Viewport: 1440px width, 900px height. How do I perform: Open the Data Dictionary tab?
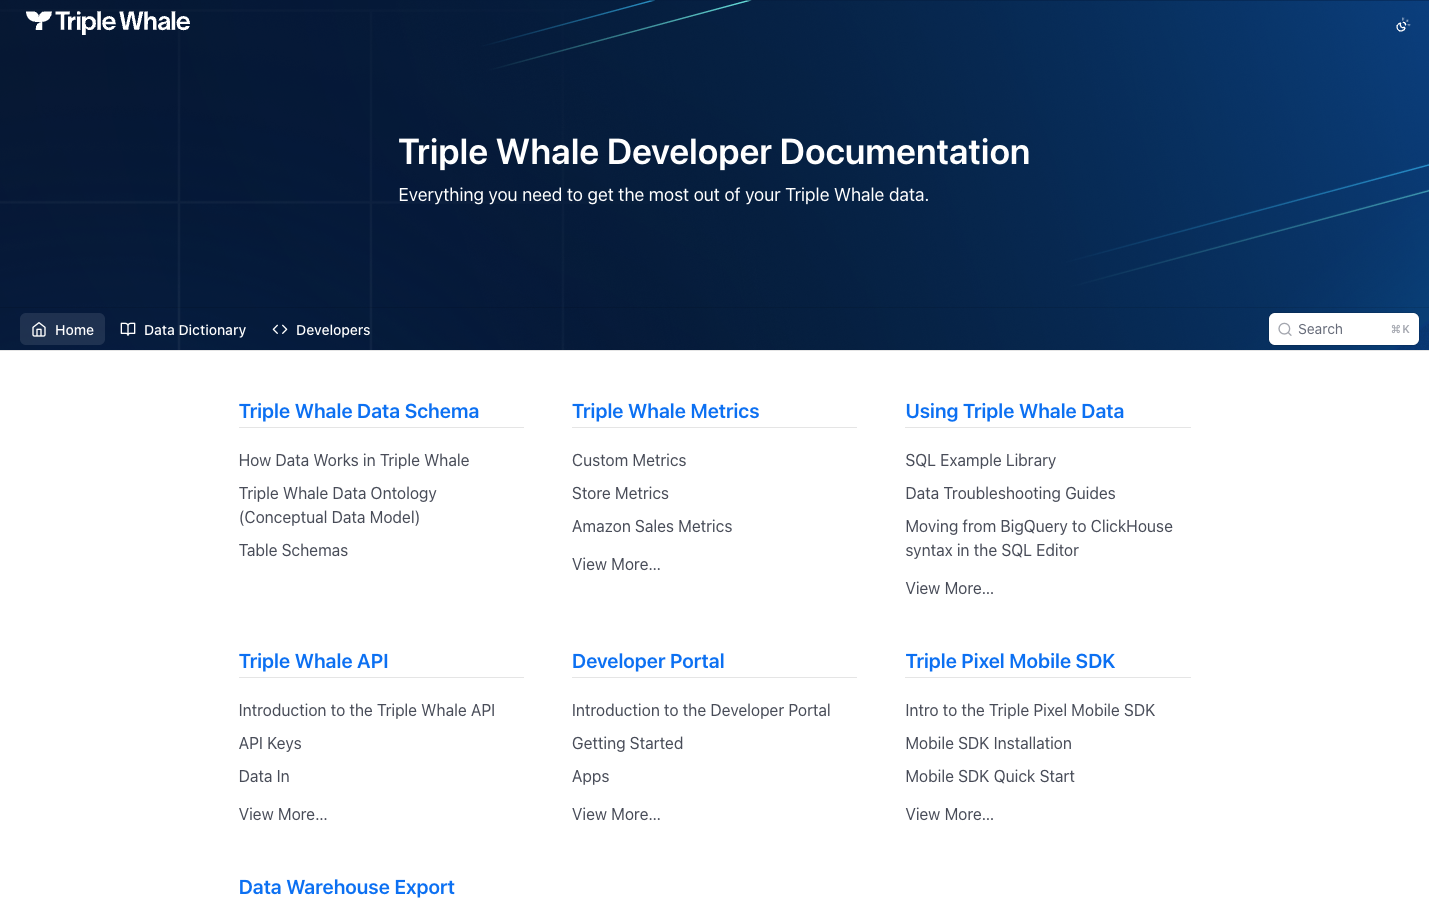pos(183,330)
